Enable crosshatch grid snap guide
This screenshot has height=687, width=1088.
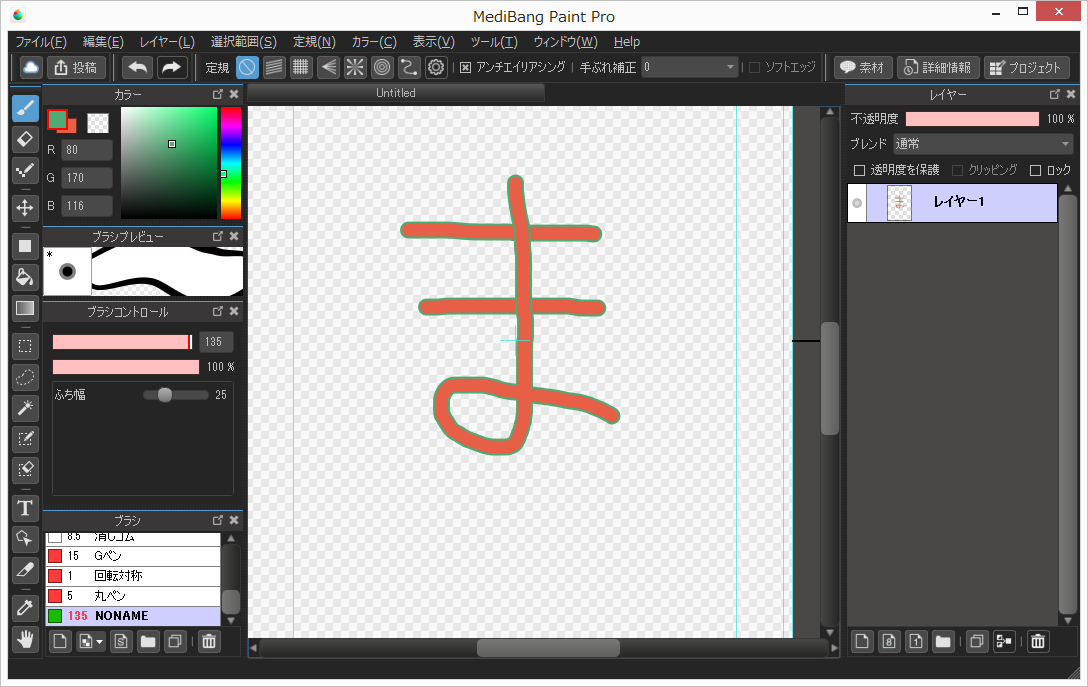(300, 67)
